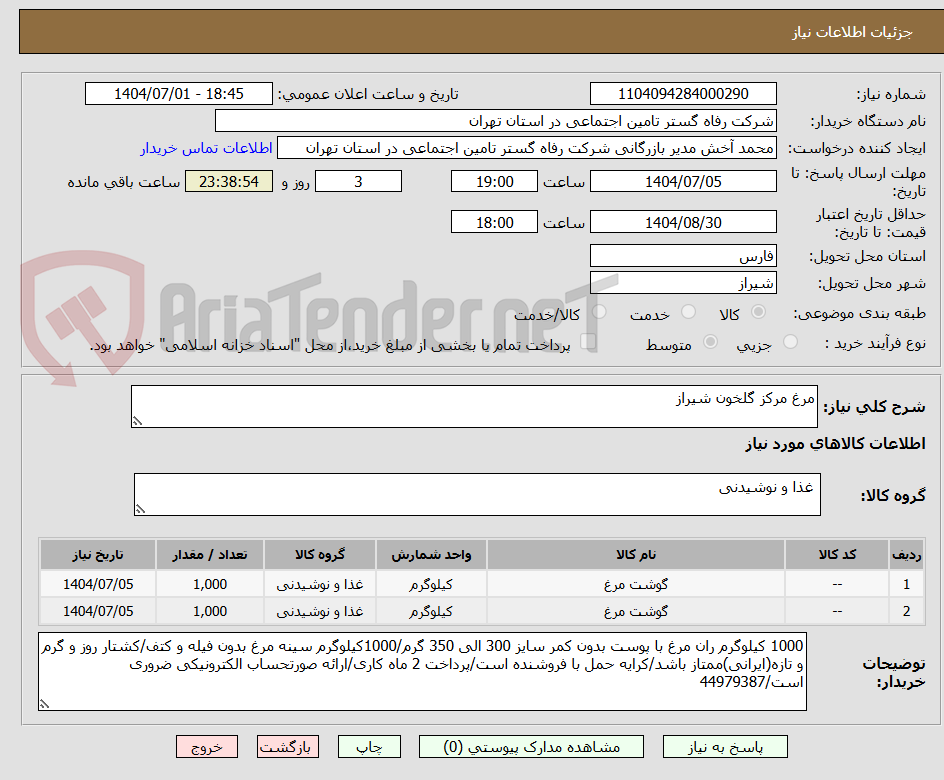
Task: Click the شرح کلی نیاز text area
Action: 474,407
